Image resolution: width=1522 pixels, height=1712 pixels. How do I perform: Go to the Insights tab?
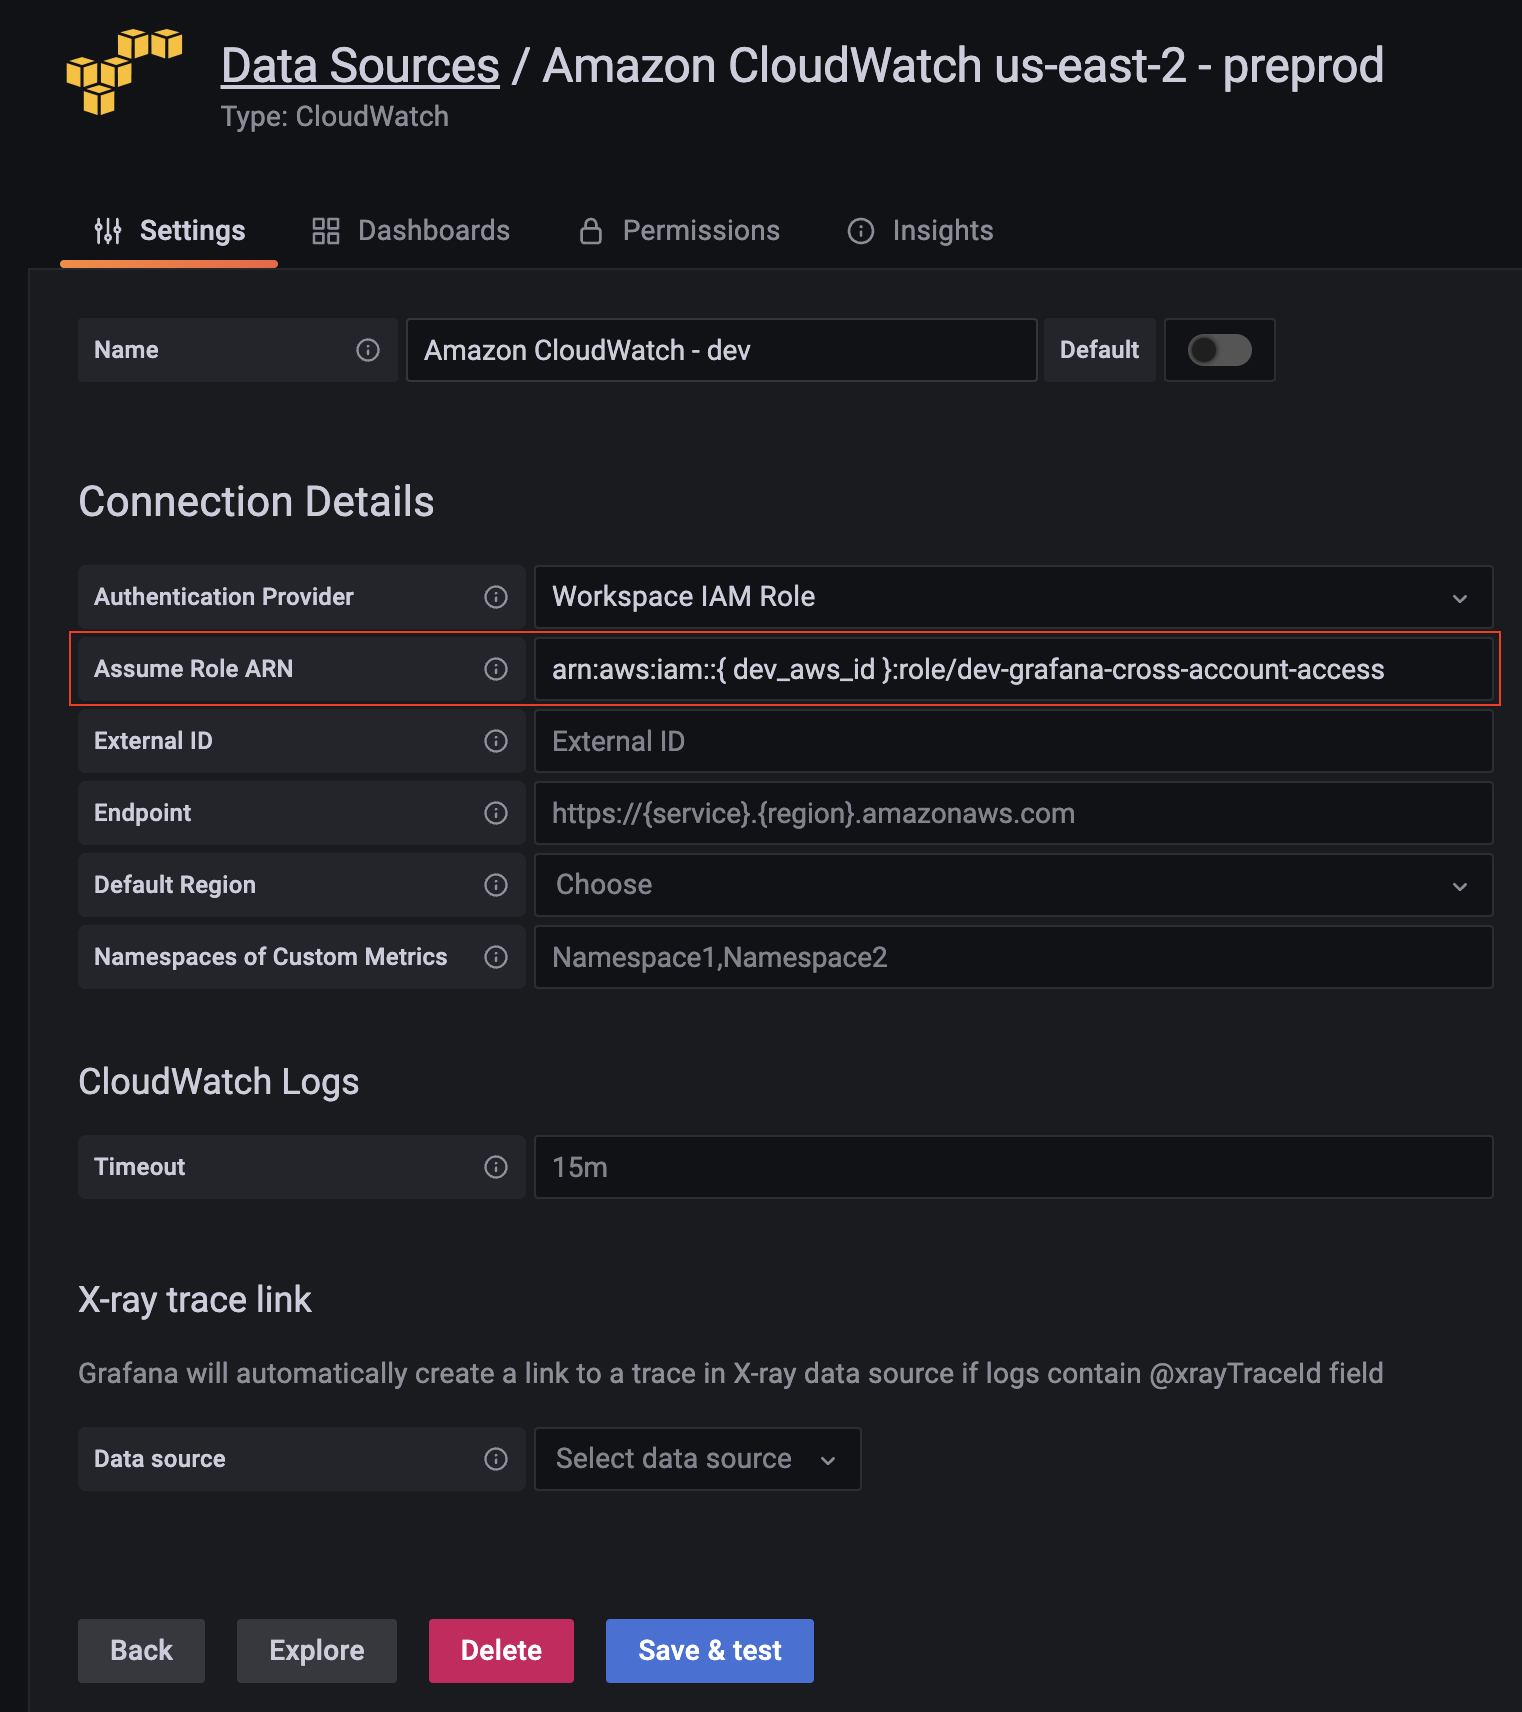[x=921, y=231]
